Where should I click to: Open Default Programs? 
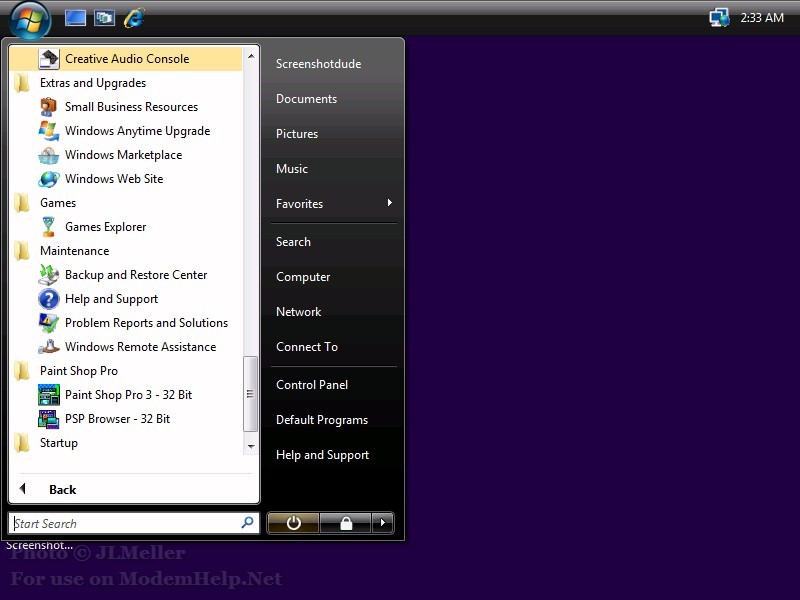pos(322,420)
